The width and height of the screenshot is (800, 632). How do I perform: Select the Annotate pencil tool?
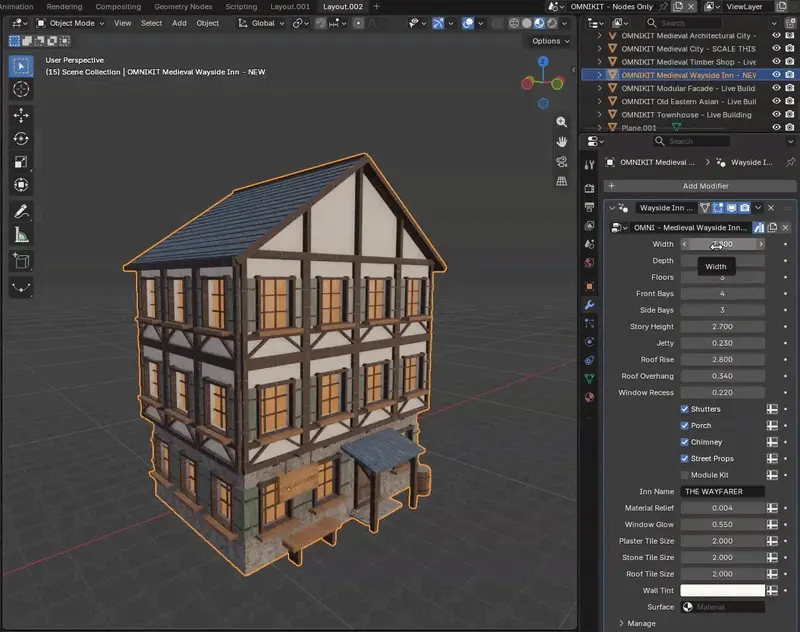pos(21,211)
